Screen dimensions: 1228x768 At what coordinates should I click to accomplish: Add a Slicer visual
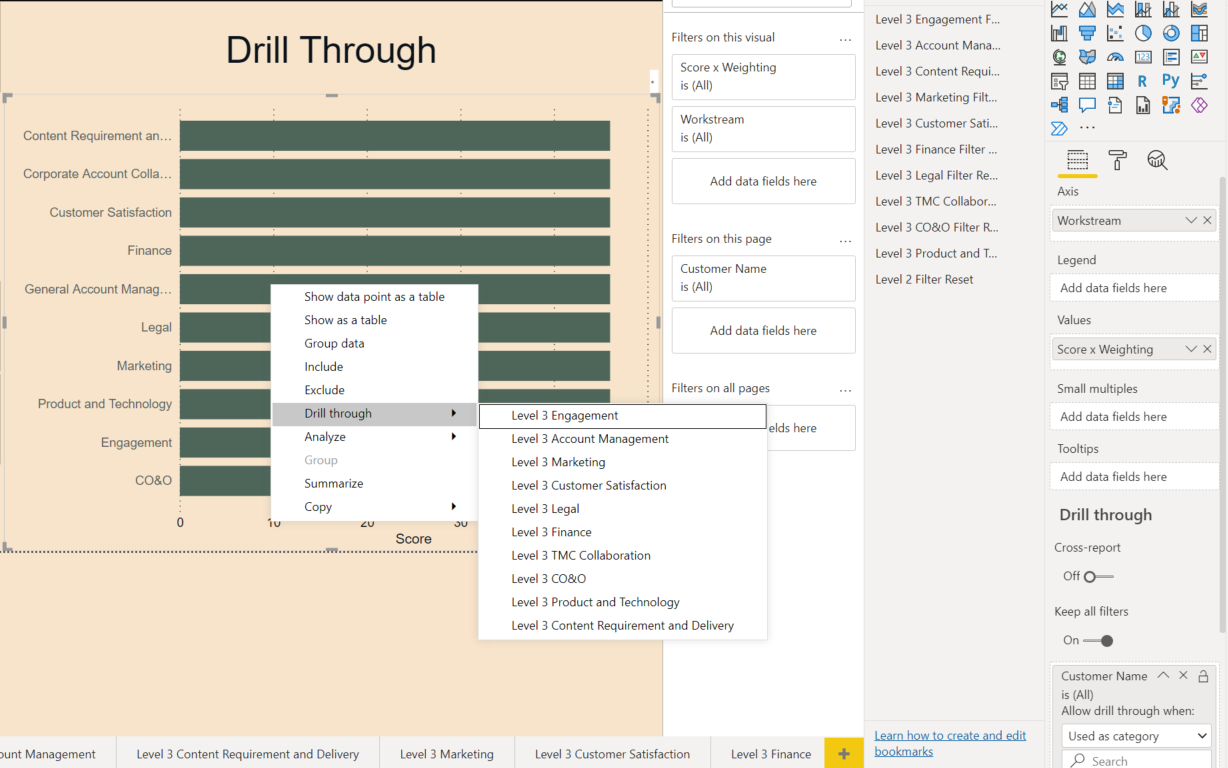1059,81
